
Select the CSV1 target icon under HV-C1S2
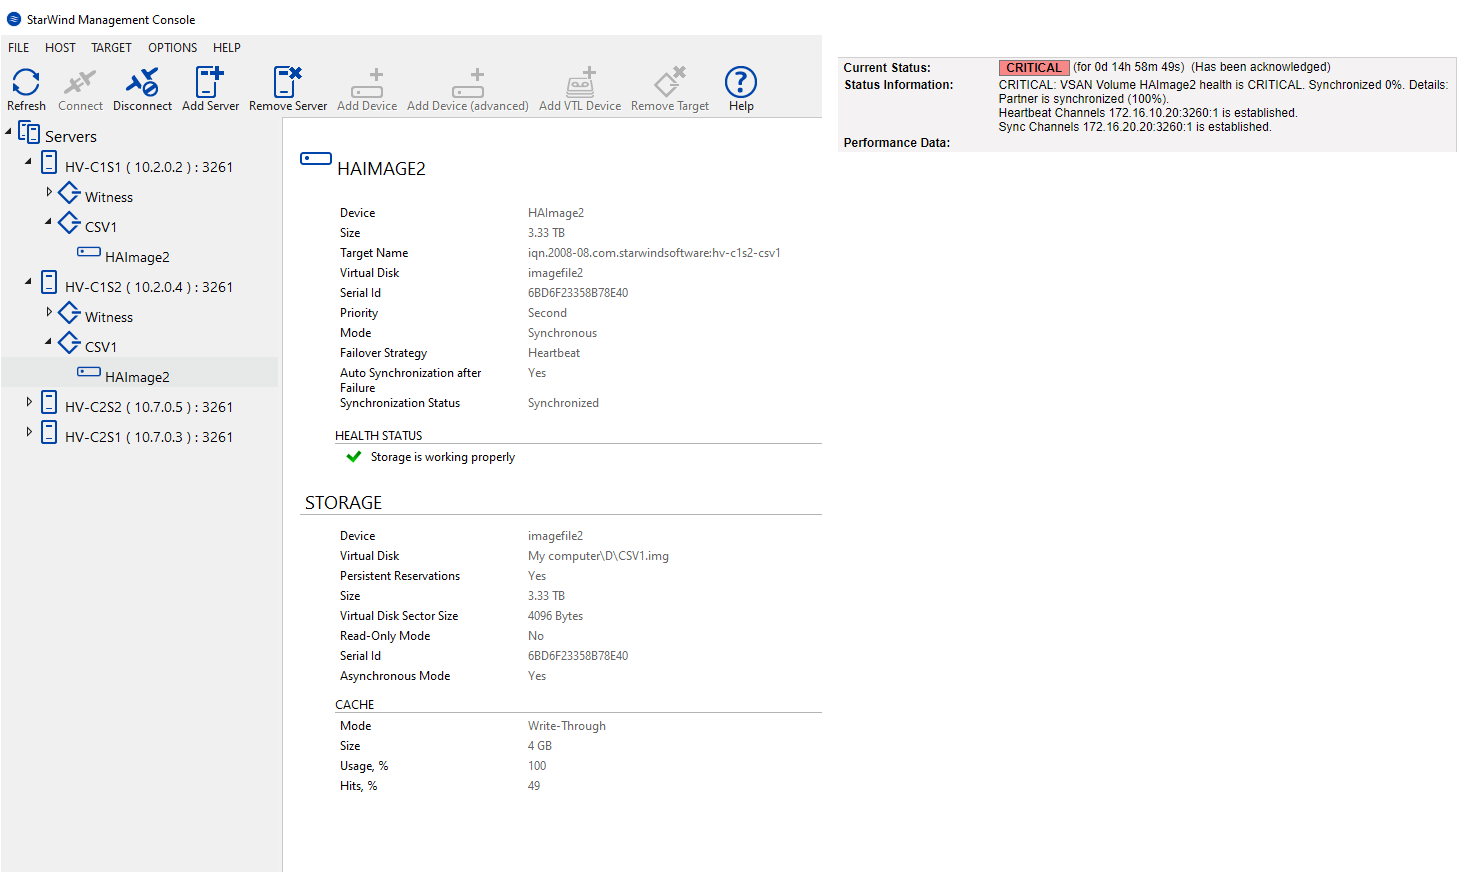tap(69, 342)
